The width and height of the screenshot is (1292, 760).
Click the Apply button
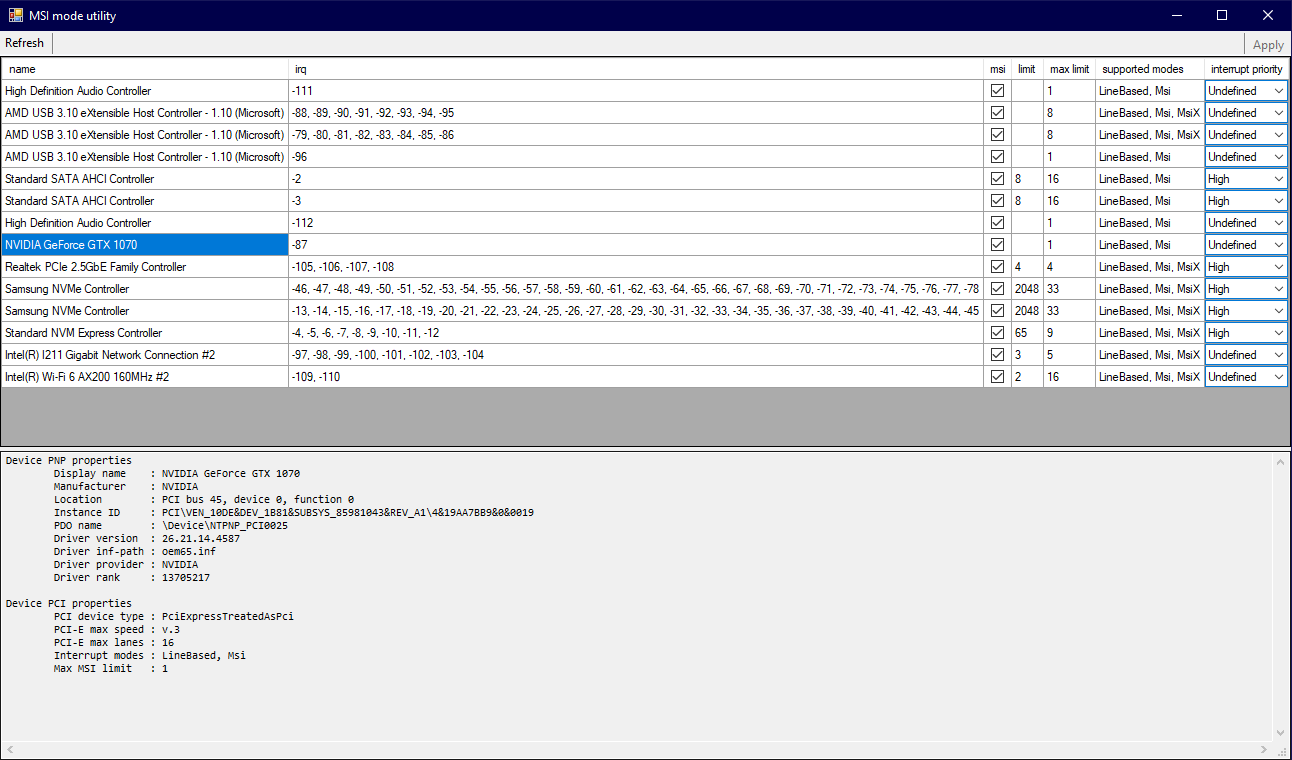tap(1268, 44)
